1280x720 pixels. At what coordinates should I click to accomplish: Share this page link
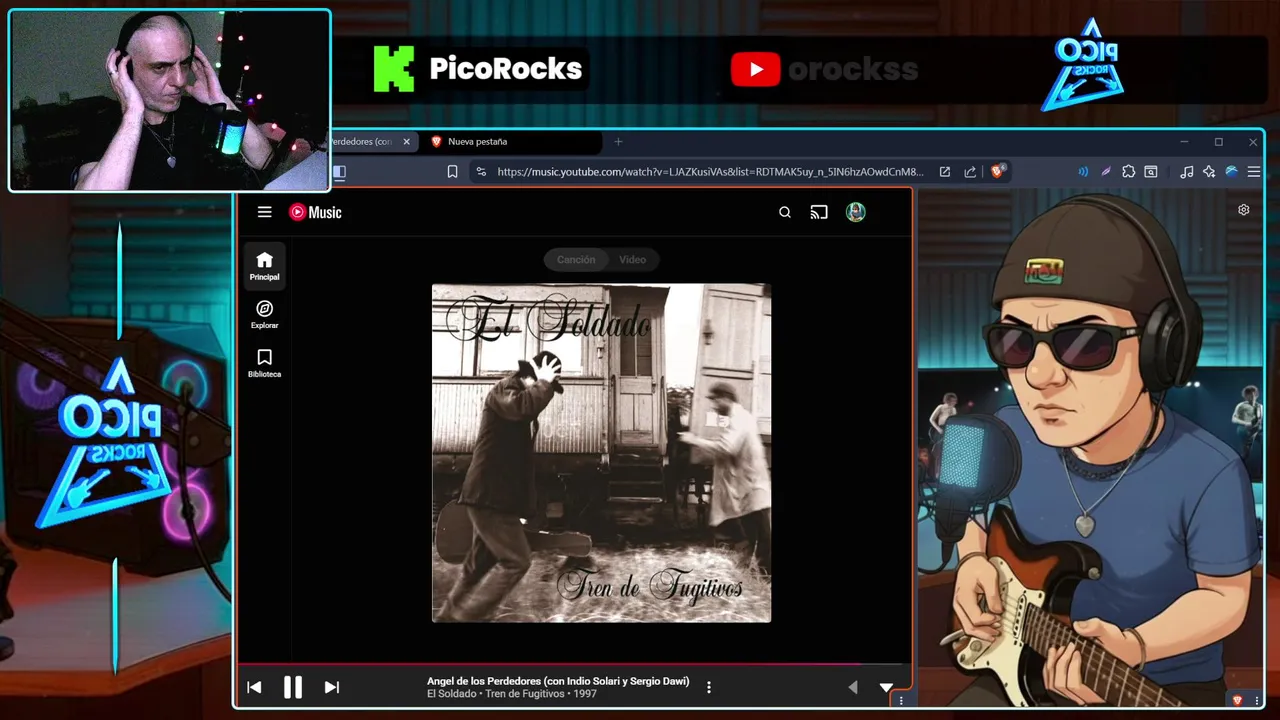[970, 172]
